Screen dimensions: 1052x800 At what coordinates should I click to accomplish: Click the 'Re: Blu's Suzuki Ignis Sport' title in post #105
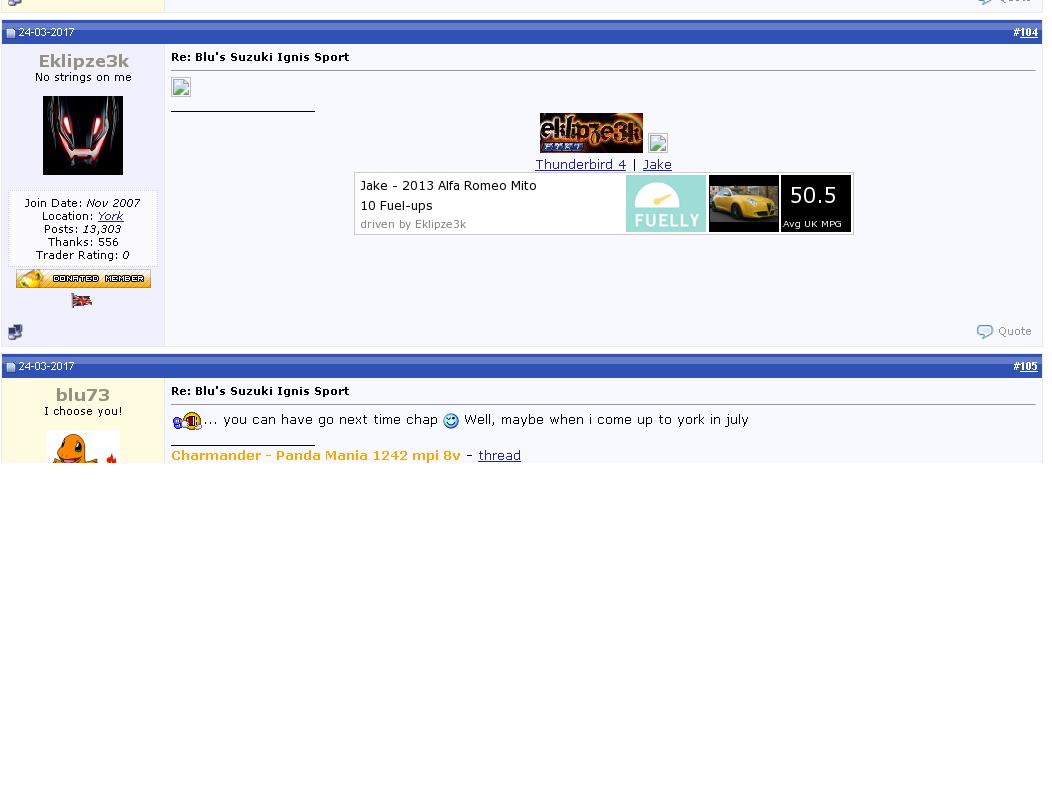260,391
